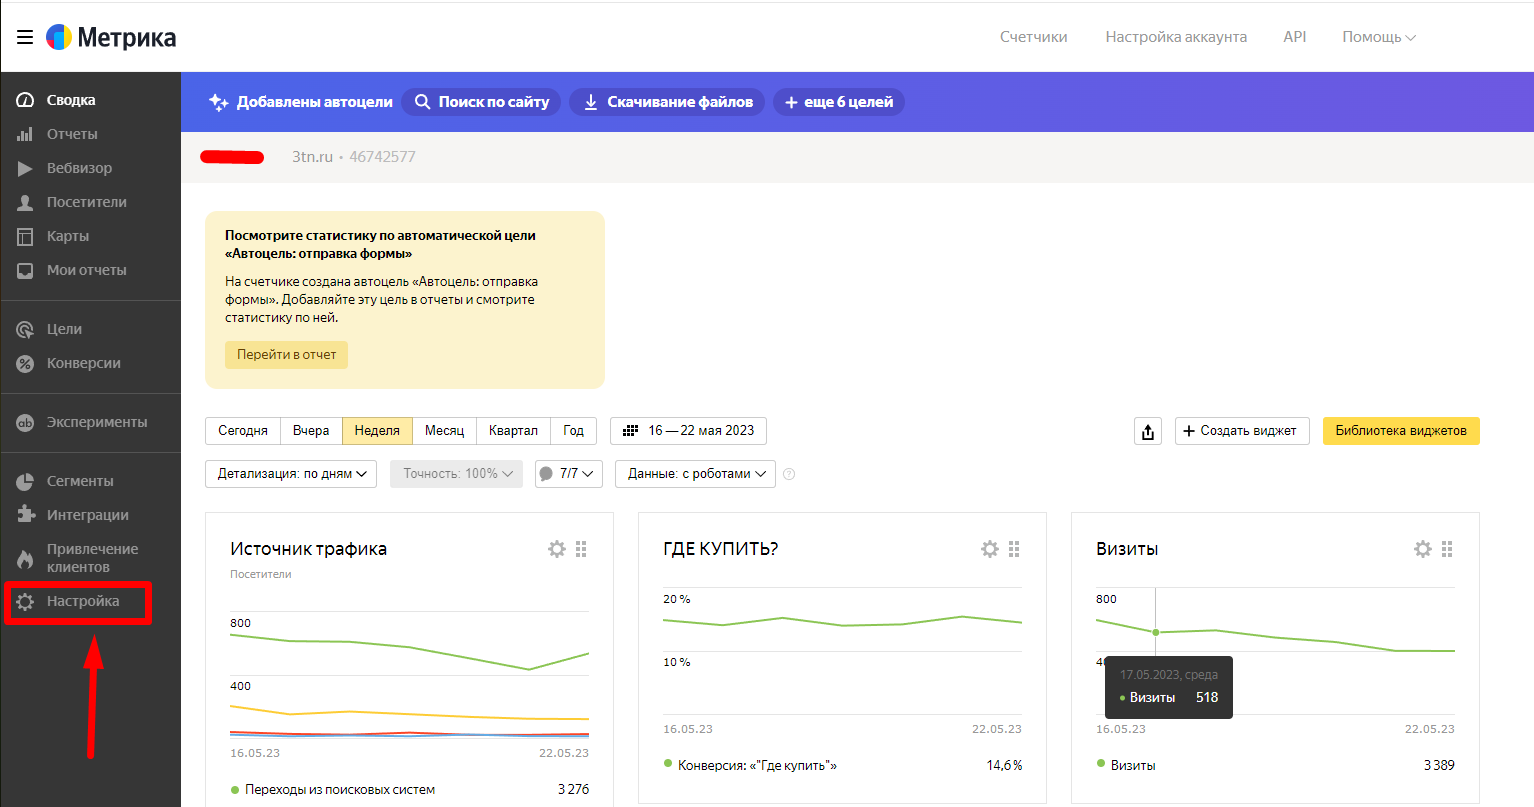
Task: Open the hamburger menu icon
Action: tap(25, 37)
